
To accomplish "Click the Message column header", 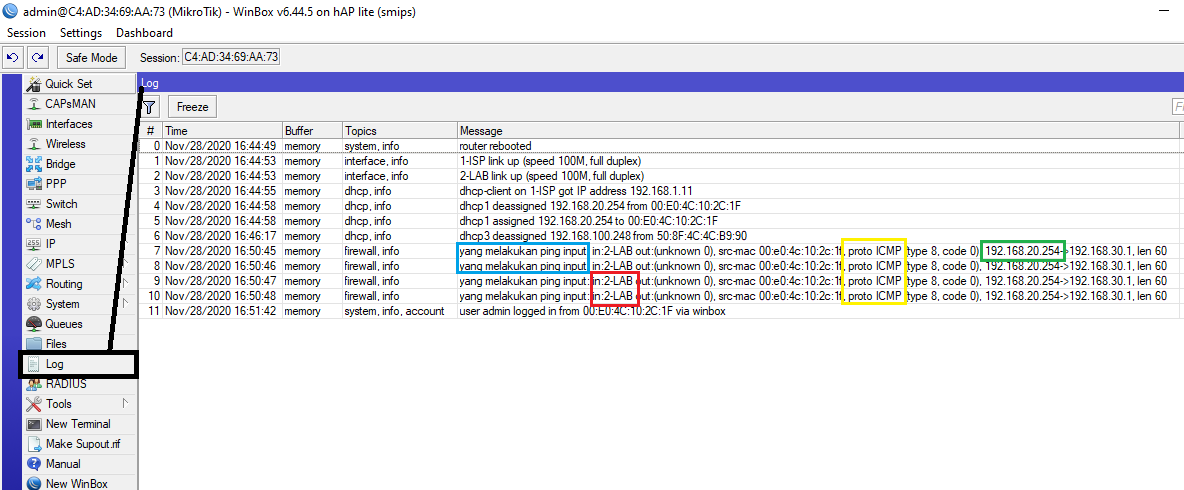I will click(x=819, y=131).
